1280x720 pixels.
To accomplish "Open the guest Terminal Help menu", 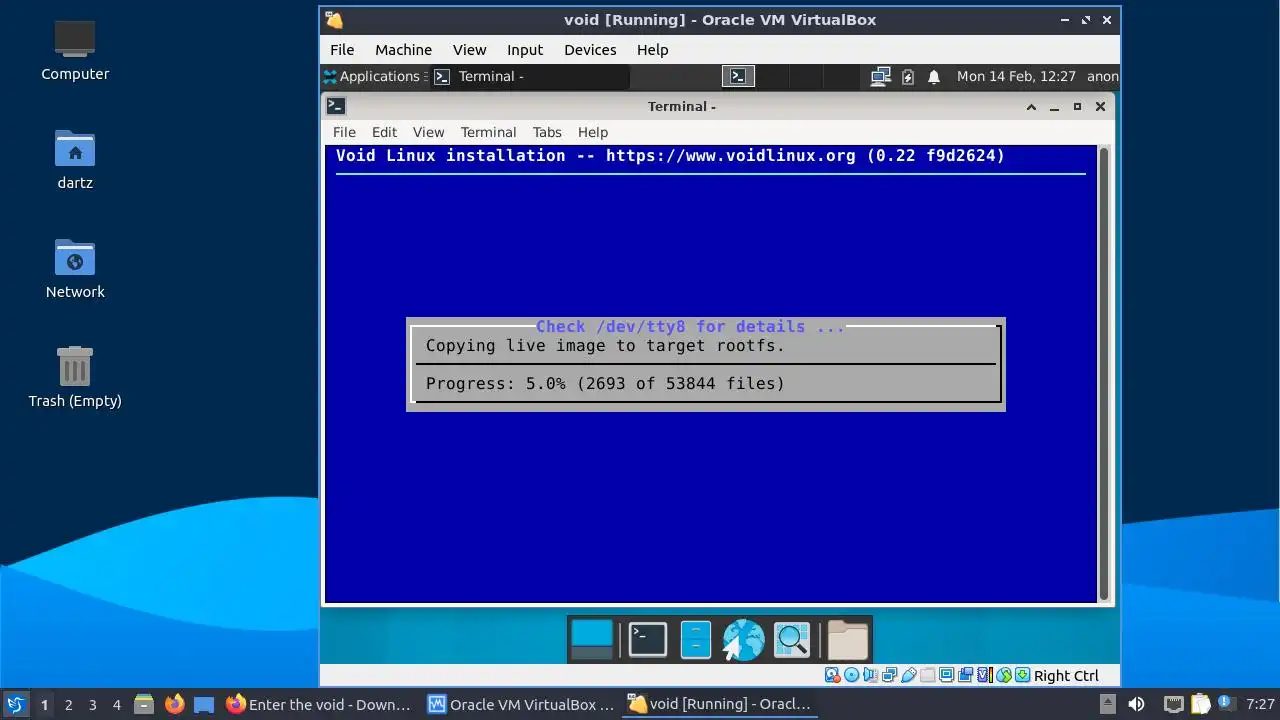I will (593, 132).
